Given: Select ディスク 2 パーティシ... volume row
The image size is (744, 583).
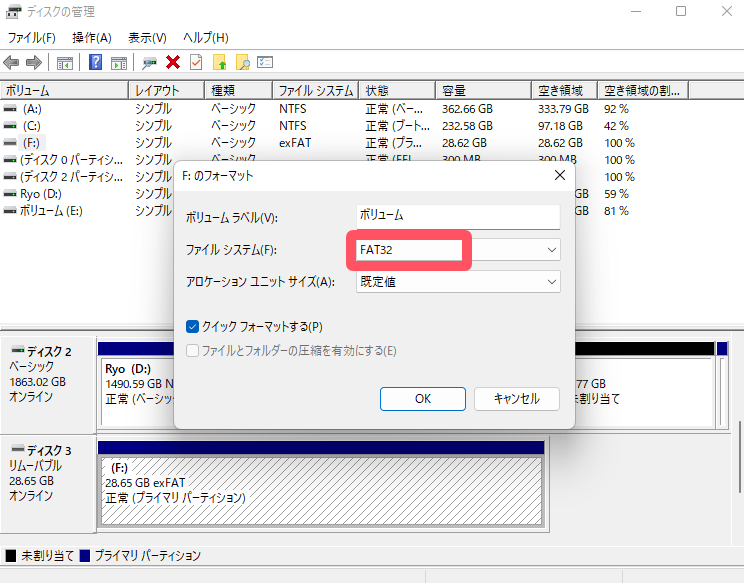Looking at the screenshot, I should (71, 177).
